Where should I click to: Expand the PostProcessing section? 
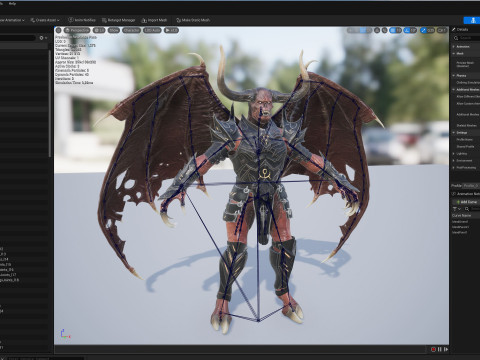coord(454,168)
